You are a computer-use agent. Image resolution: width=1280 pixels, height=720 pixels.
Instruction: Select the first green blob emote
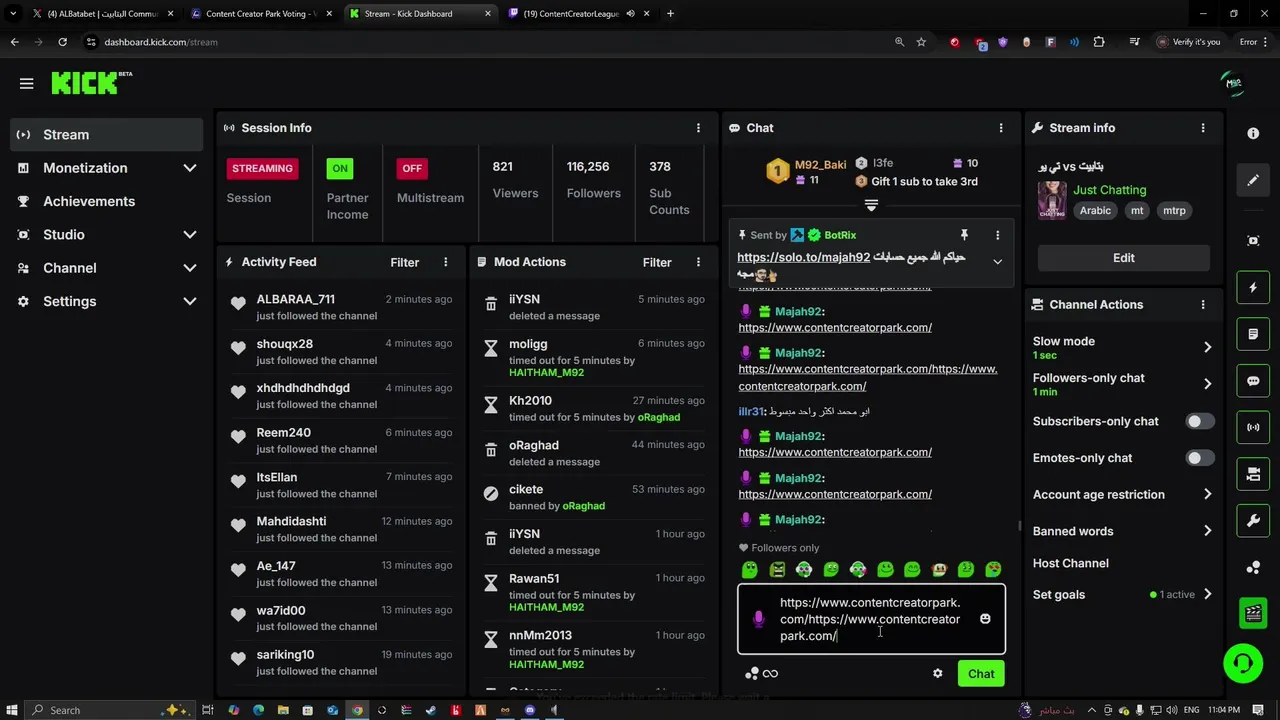pyautogui.click(x=750, y=570)
